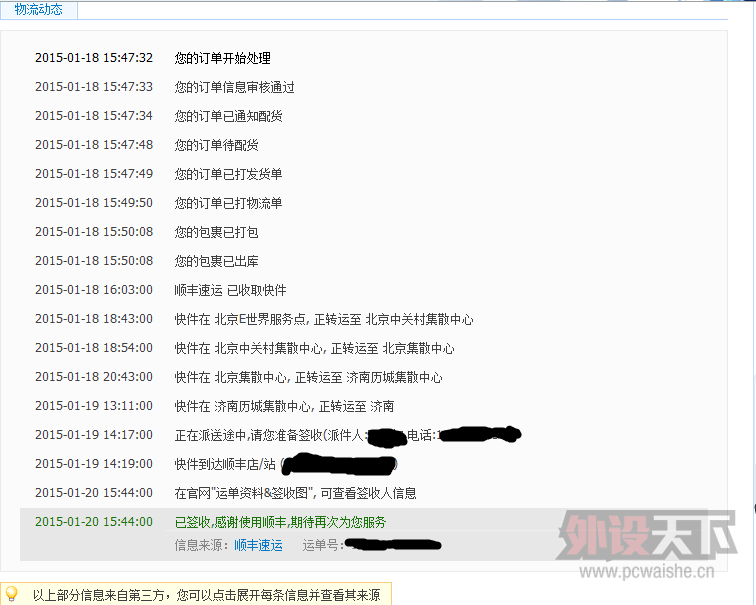
Task: Expand the 您的订单信息审核通过 entry
Action: (234, 87)
